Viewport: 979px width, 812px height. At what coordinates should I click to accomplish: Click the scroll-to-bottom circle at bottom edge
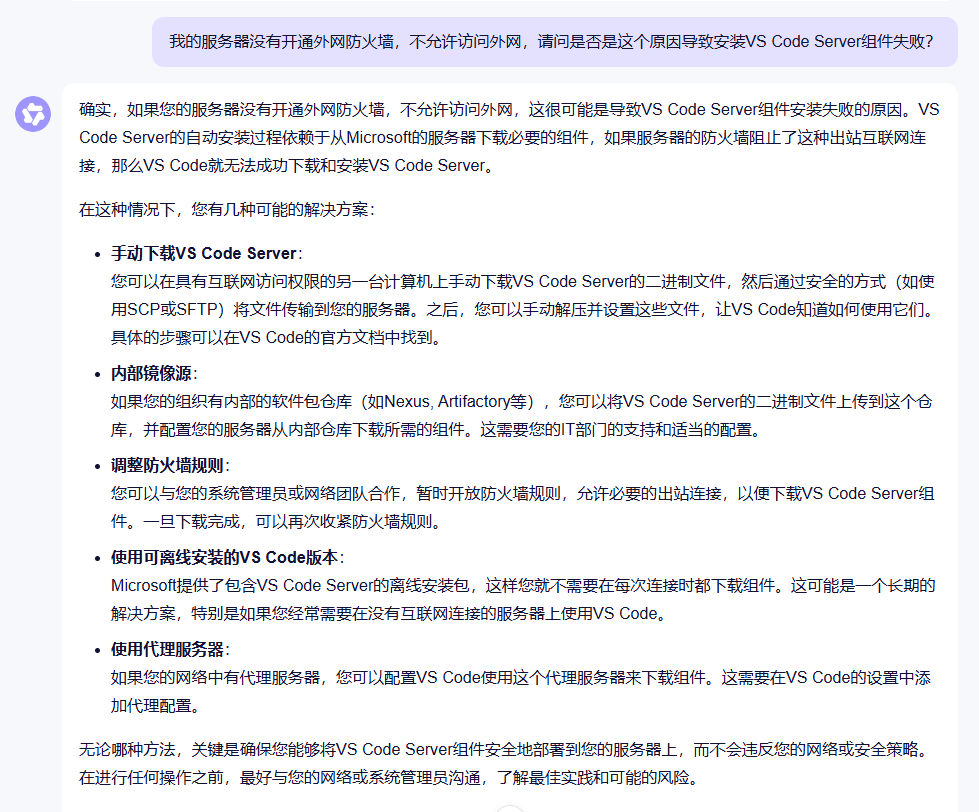tap(510, 807)
